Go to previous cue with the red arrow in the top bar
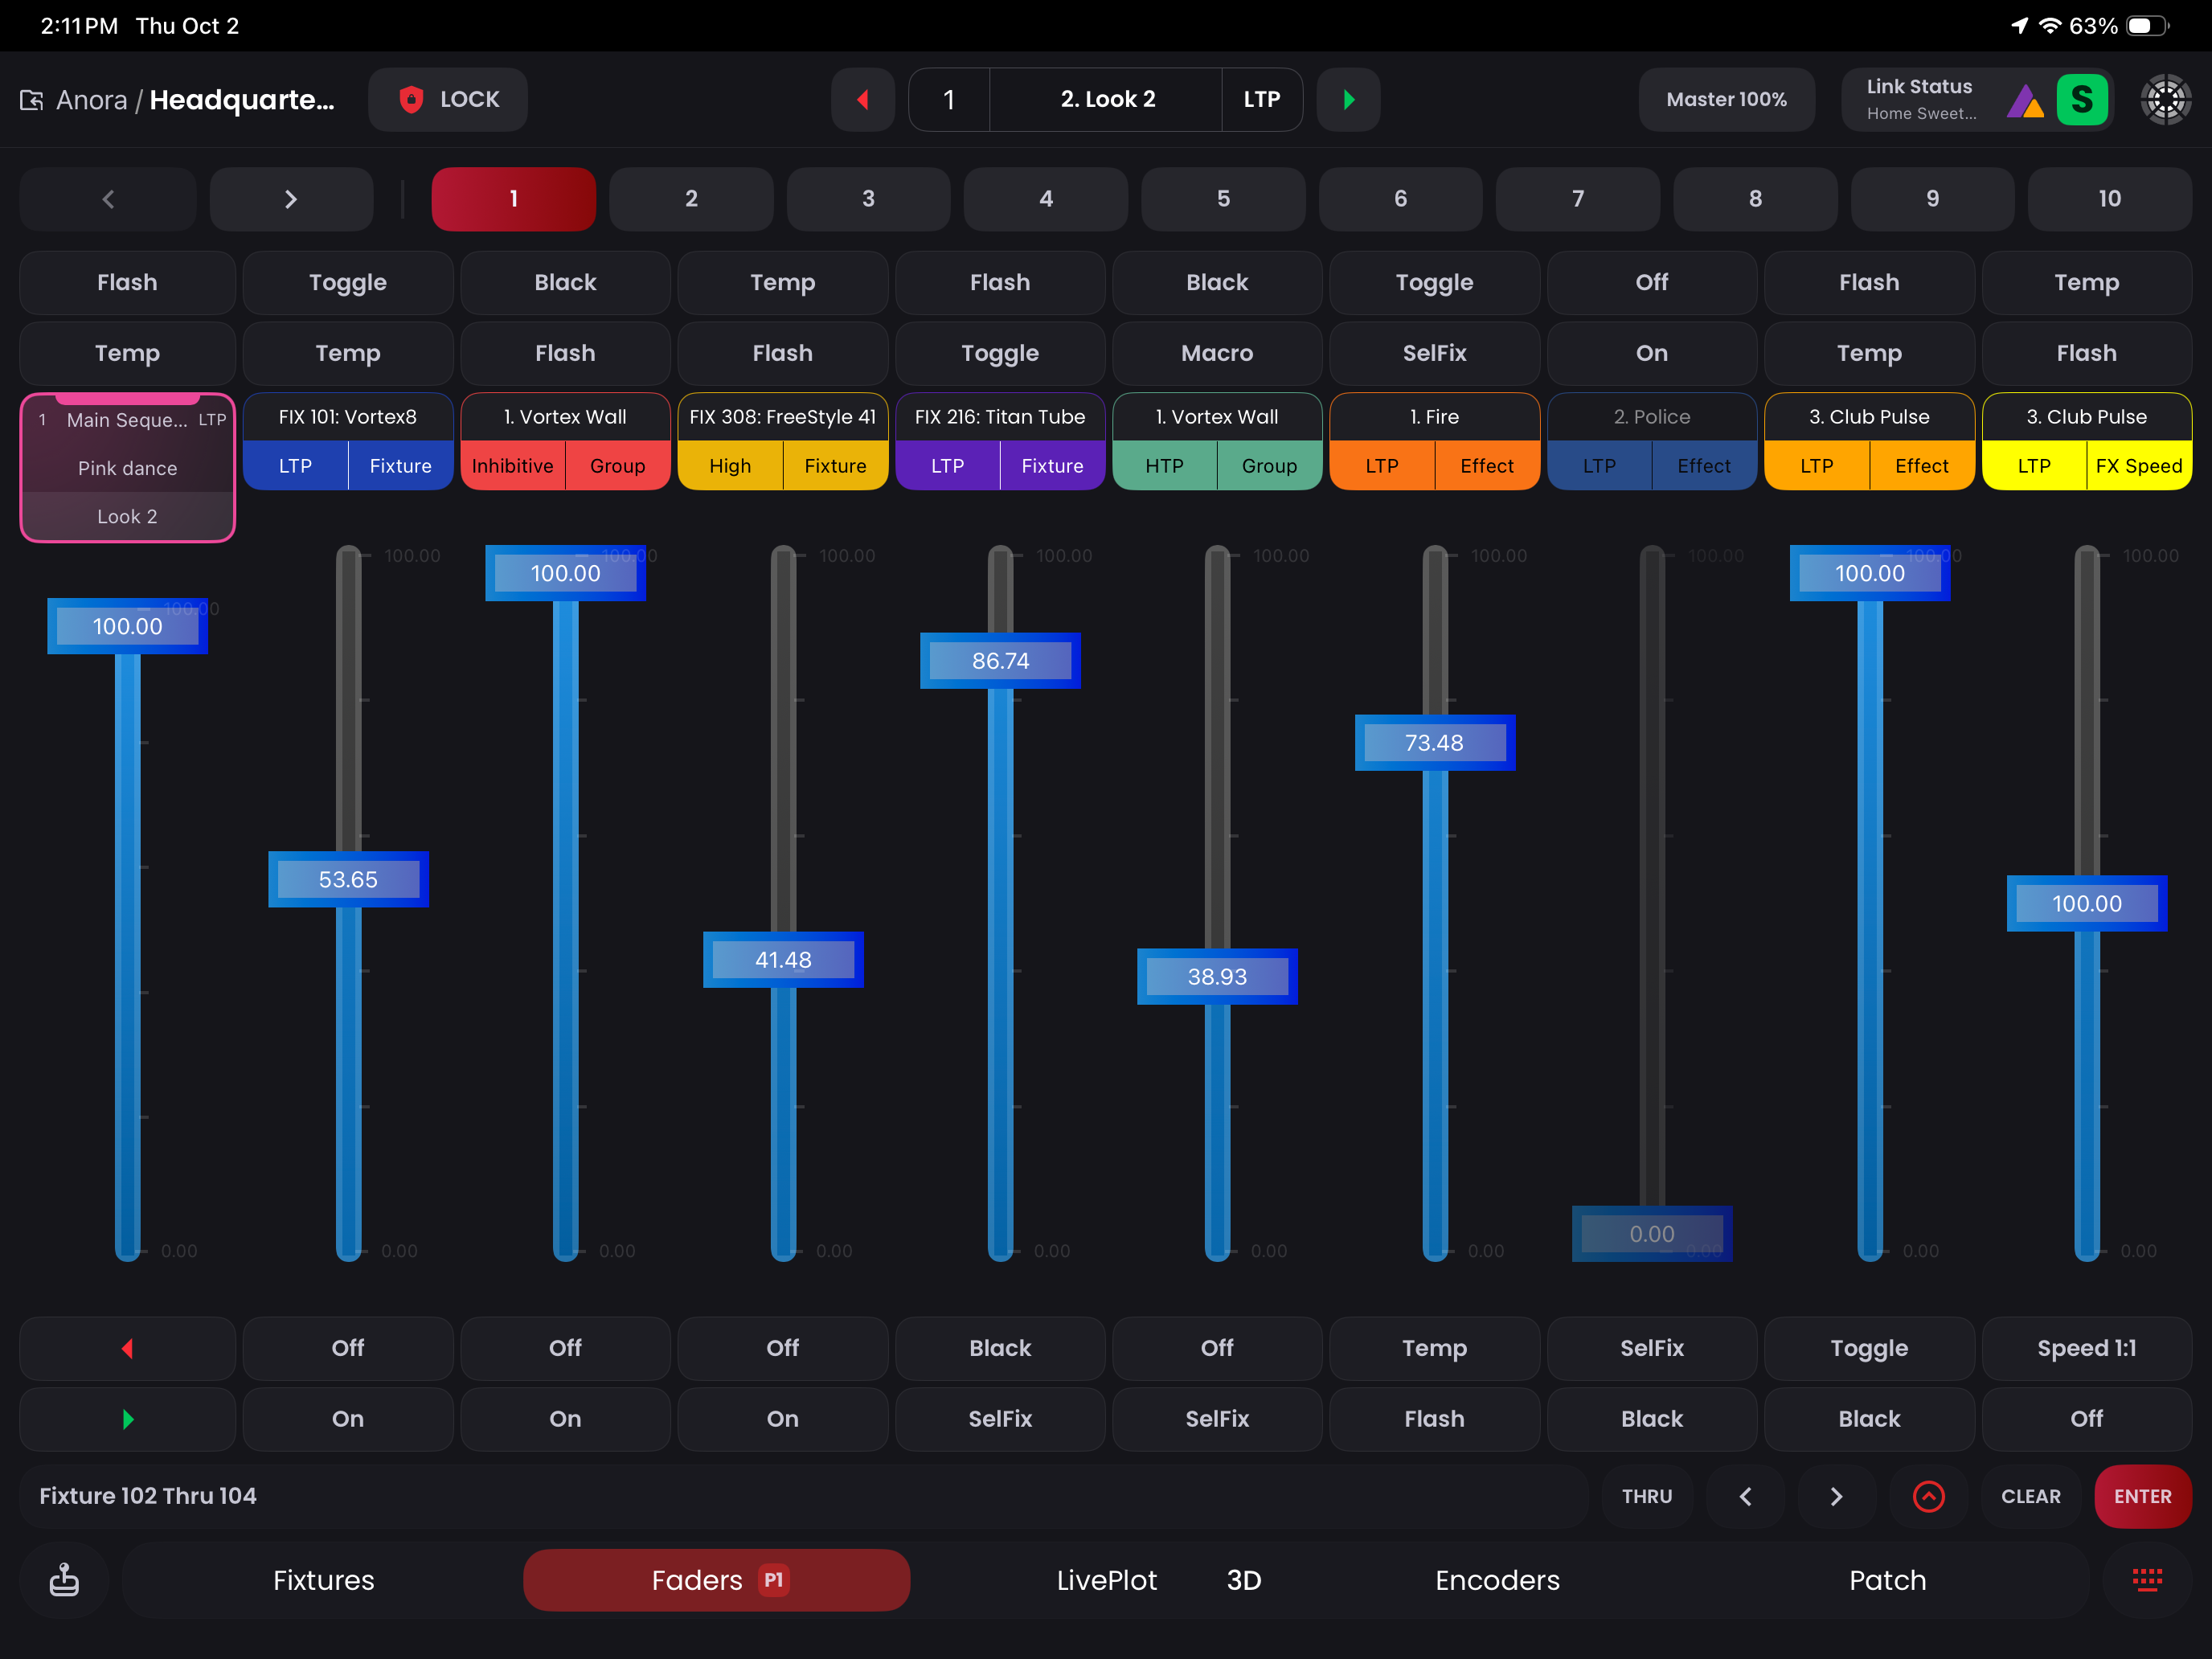 pos(862,100)
